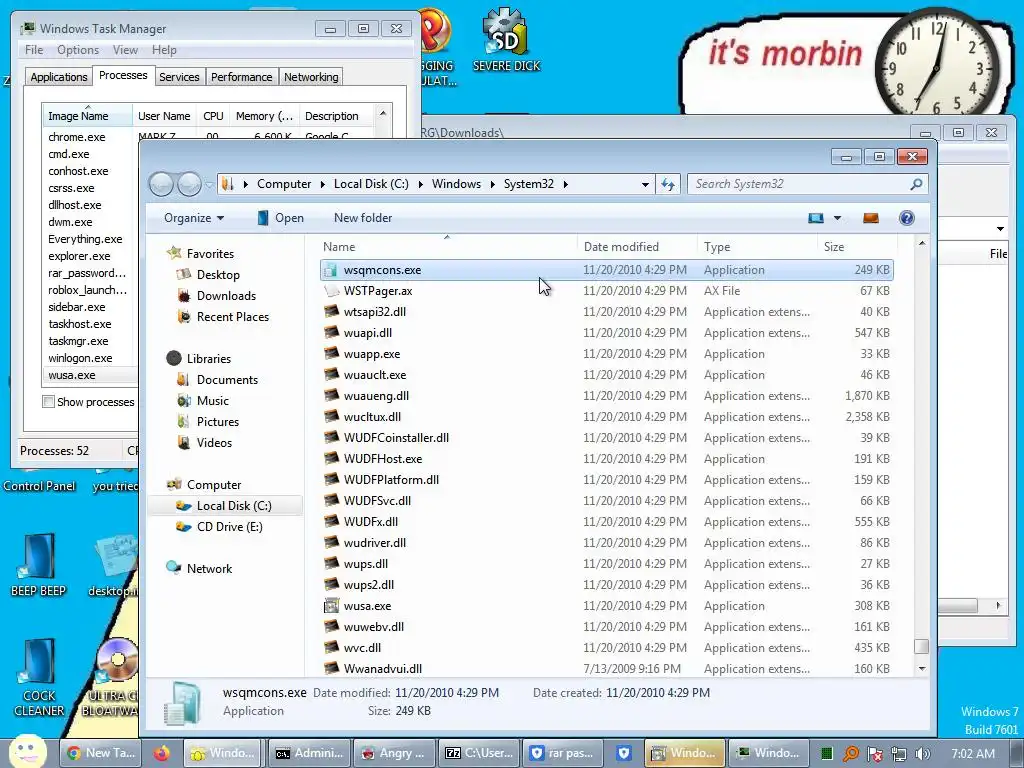Screen dimensions: 1024x768
Task: Click the red-flag Action Center tray icon
Action: (875, 754)
